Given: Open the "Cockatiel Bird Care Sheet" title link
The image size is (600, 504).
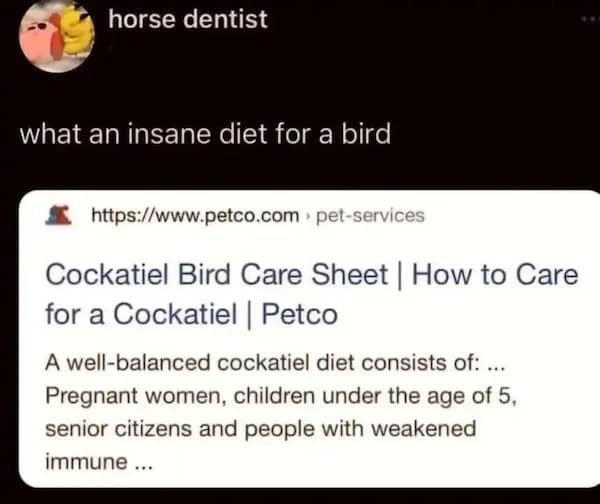Looking at the screenshot, I should pyautogui.click(x=217, y=275).
